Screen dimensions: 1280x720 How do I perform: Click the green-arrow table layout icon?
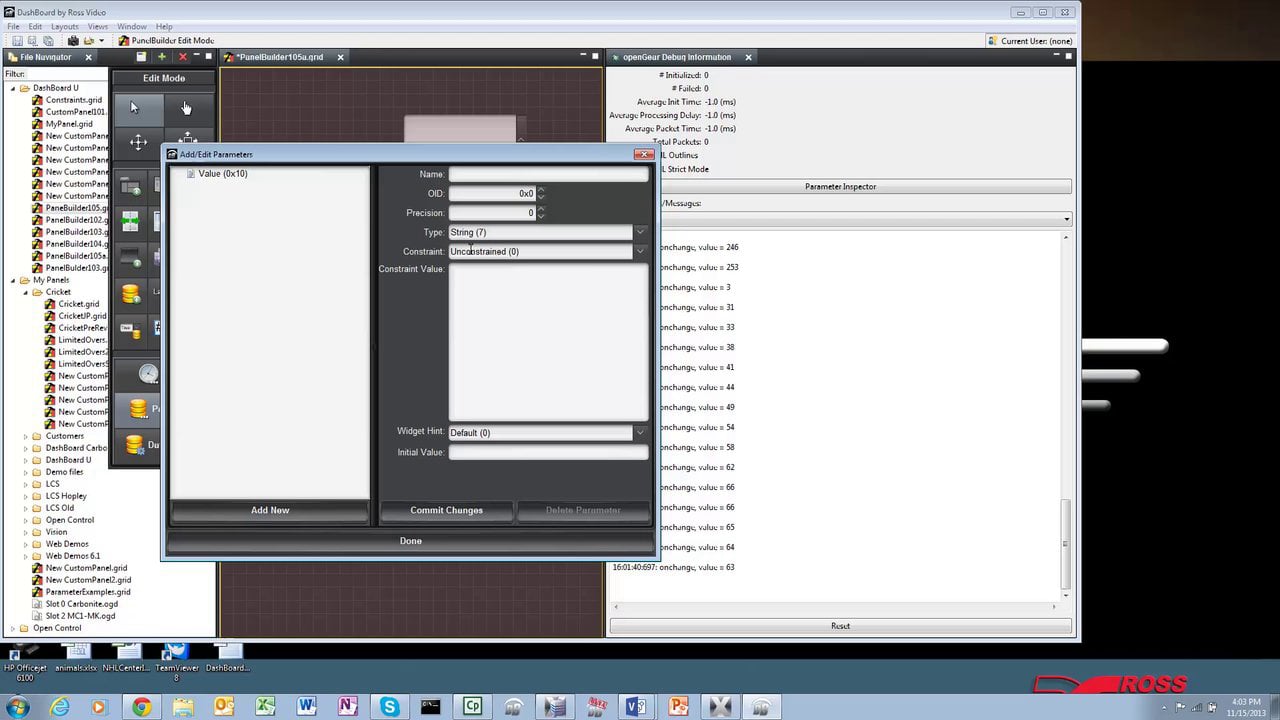130,221
